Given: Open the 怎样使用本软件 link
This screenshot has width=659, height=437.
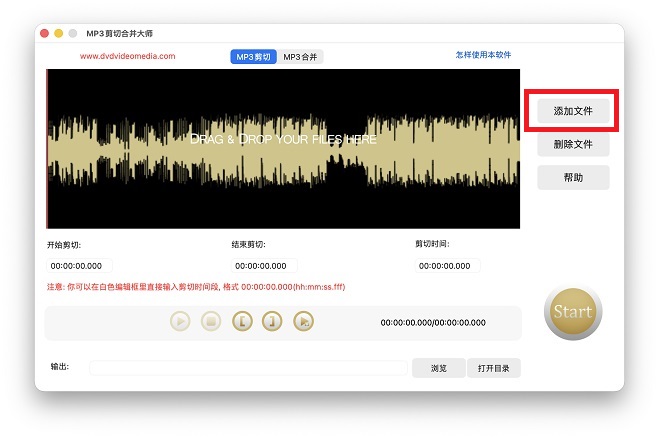Looking at the screenshot, I should click(x=483, y=55).
